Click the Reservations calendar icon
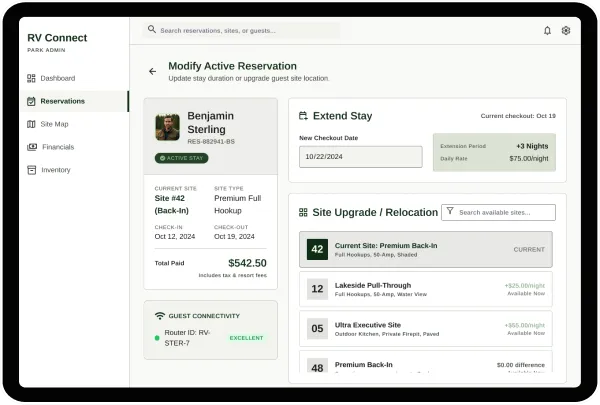 point(31,101)
